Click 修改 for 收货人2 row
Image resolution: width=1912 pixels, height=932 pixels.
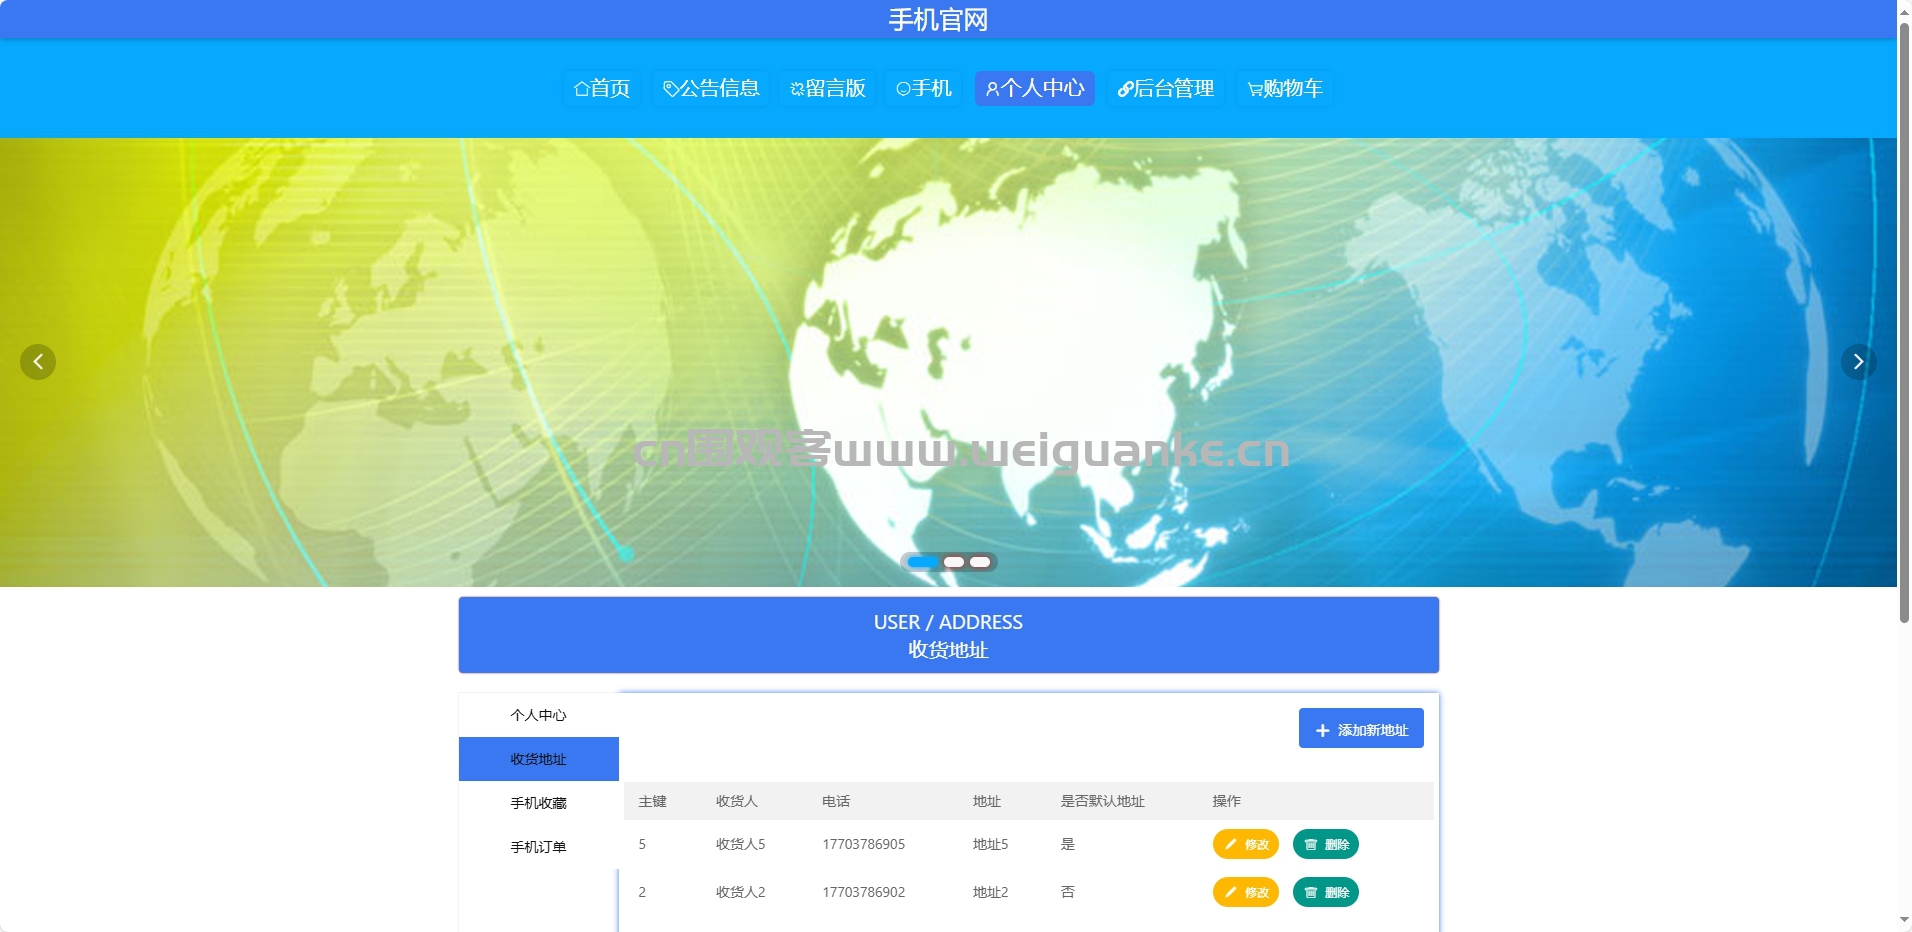click(x=1246, y=892)
